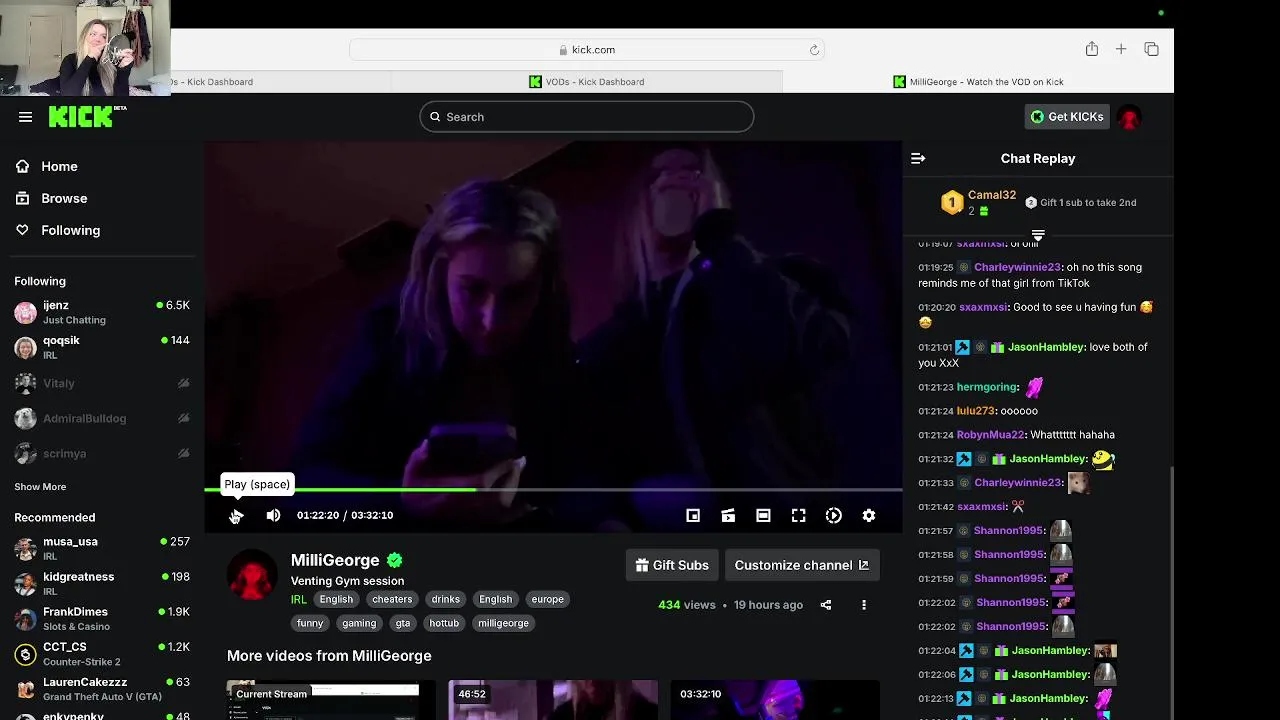Select the funny tag

tap(310, 623)
